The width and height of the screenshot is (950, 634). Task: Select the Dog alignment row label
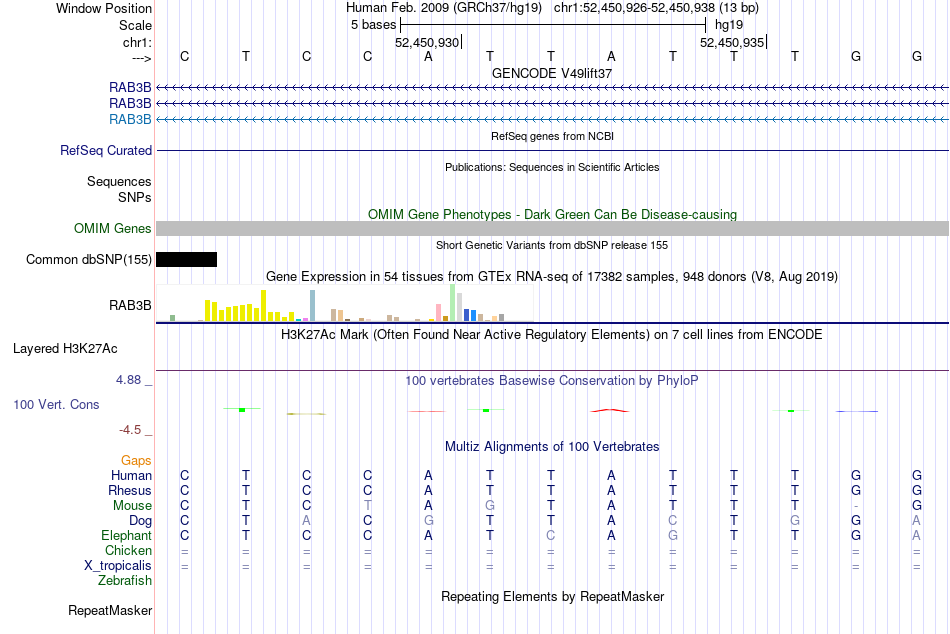pyautogui.click(x=141, y=521)
